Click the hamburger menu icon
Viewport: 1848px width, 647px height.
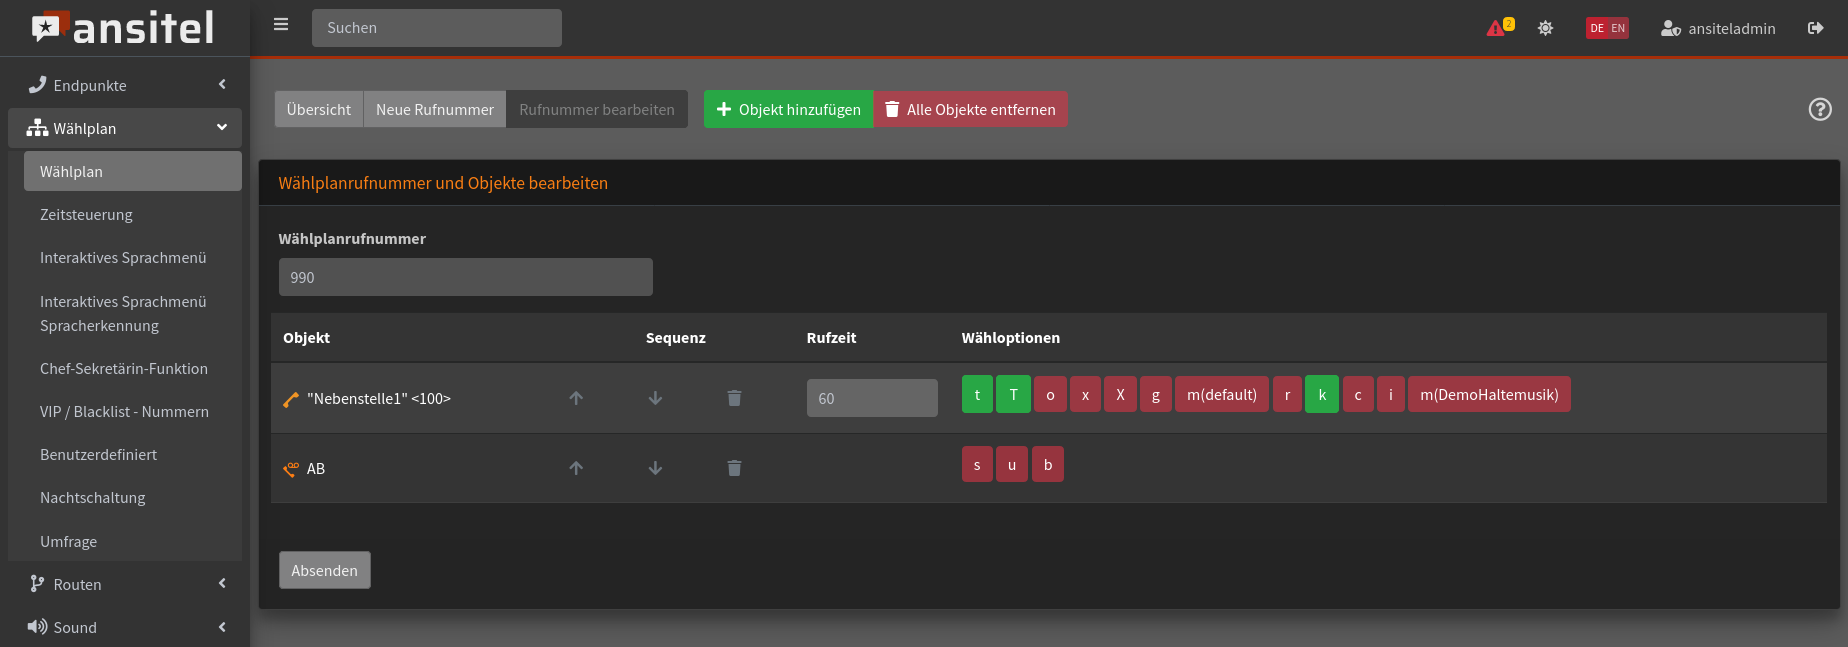(x=281, y=25)
